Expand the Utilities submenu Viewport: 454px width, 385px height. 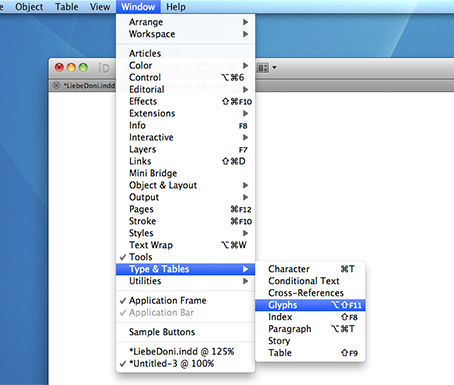tap(185, 281)
